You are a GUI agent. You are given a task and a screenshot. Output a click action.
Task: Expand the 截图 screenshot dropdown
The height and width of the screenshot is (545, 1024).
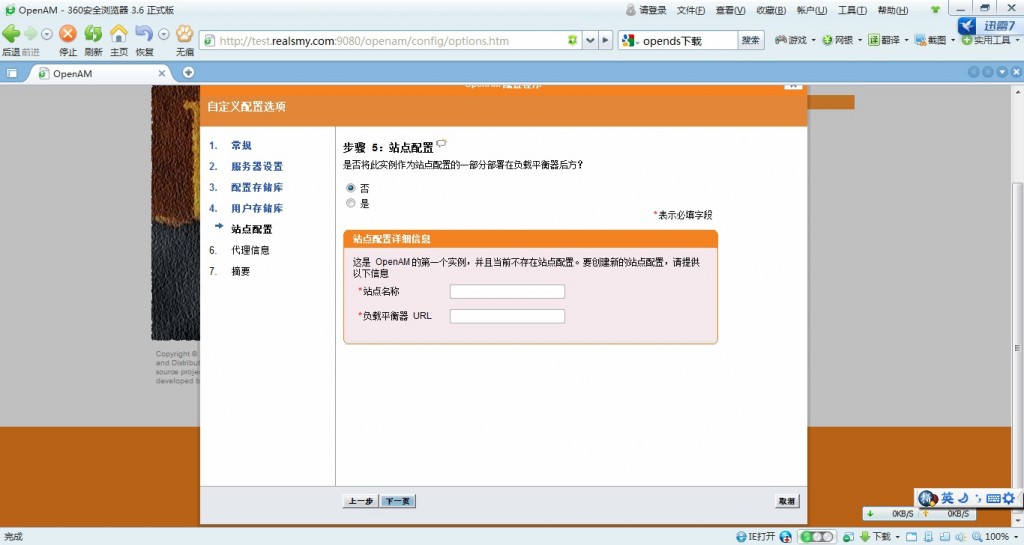tap(953, 40)
